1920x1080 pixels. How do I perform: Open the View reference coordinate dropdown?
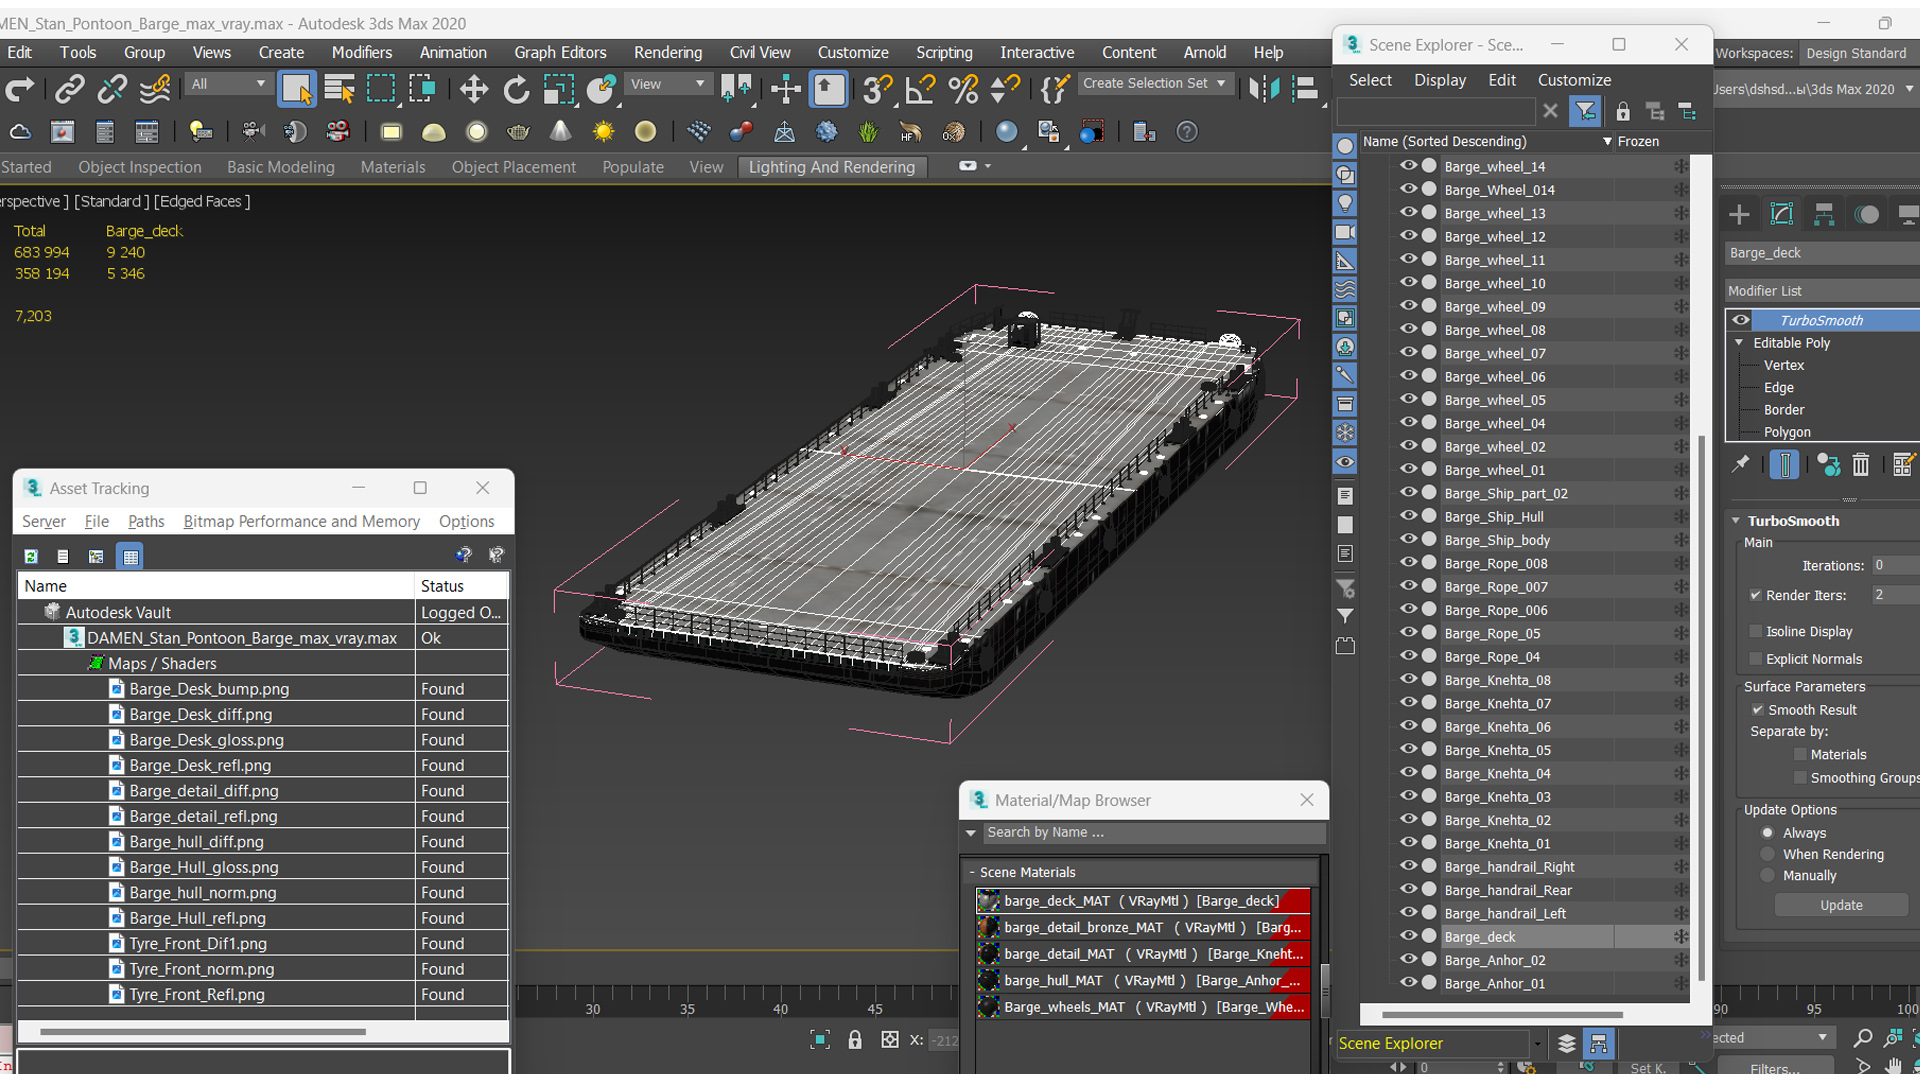(x=668, y=84)
